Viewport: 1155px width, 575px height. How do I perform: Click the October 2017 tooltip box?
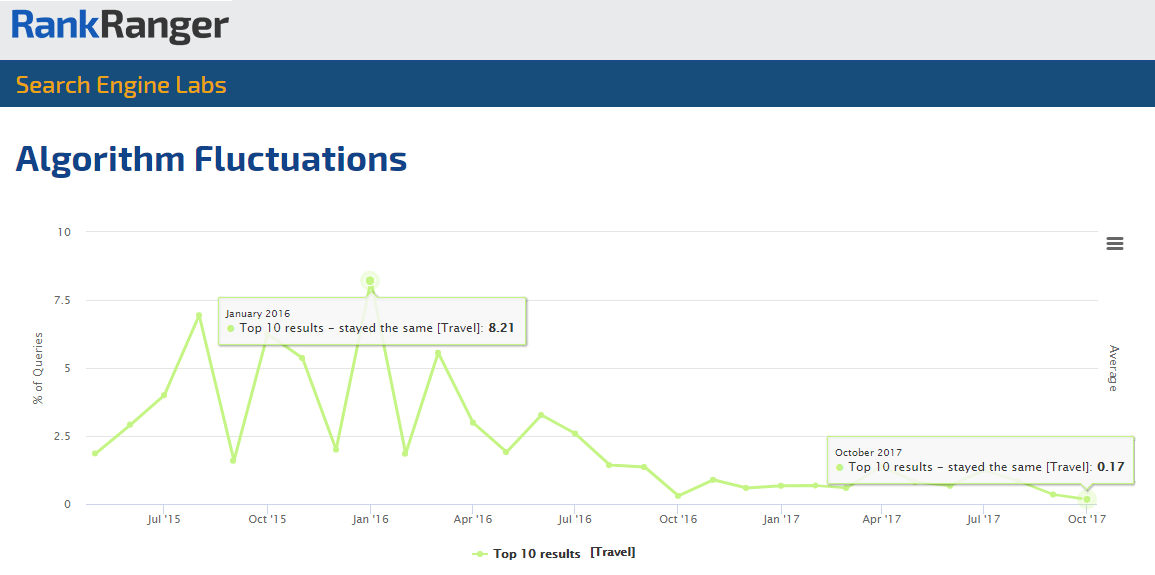click(980, 460)
